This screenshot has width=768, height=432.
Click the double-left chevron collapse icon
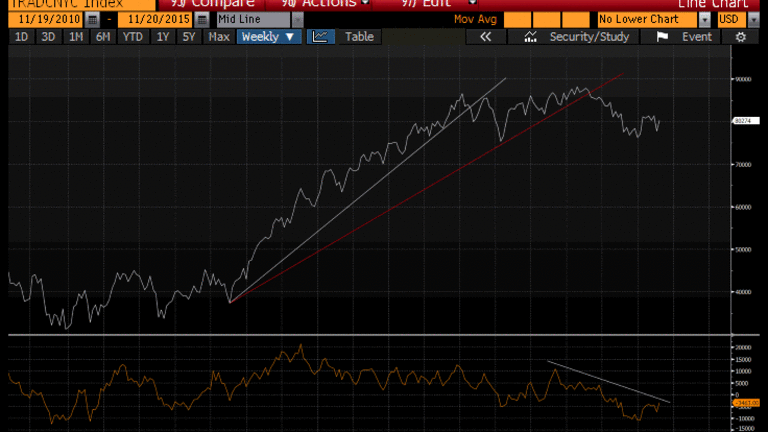(486, 37)
